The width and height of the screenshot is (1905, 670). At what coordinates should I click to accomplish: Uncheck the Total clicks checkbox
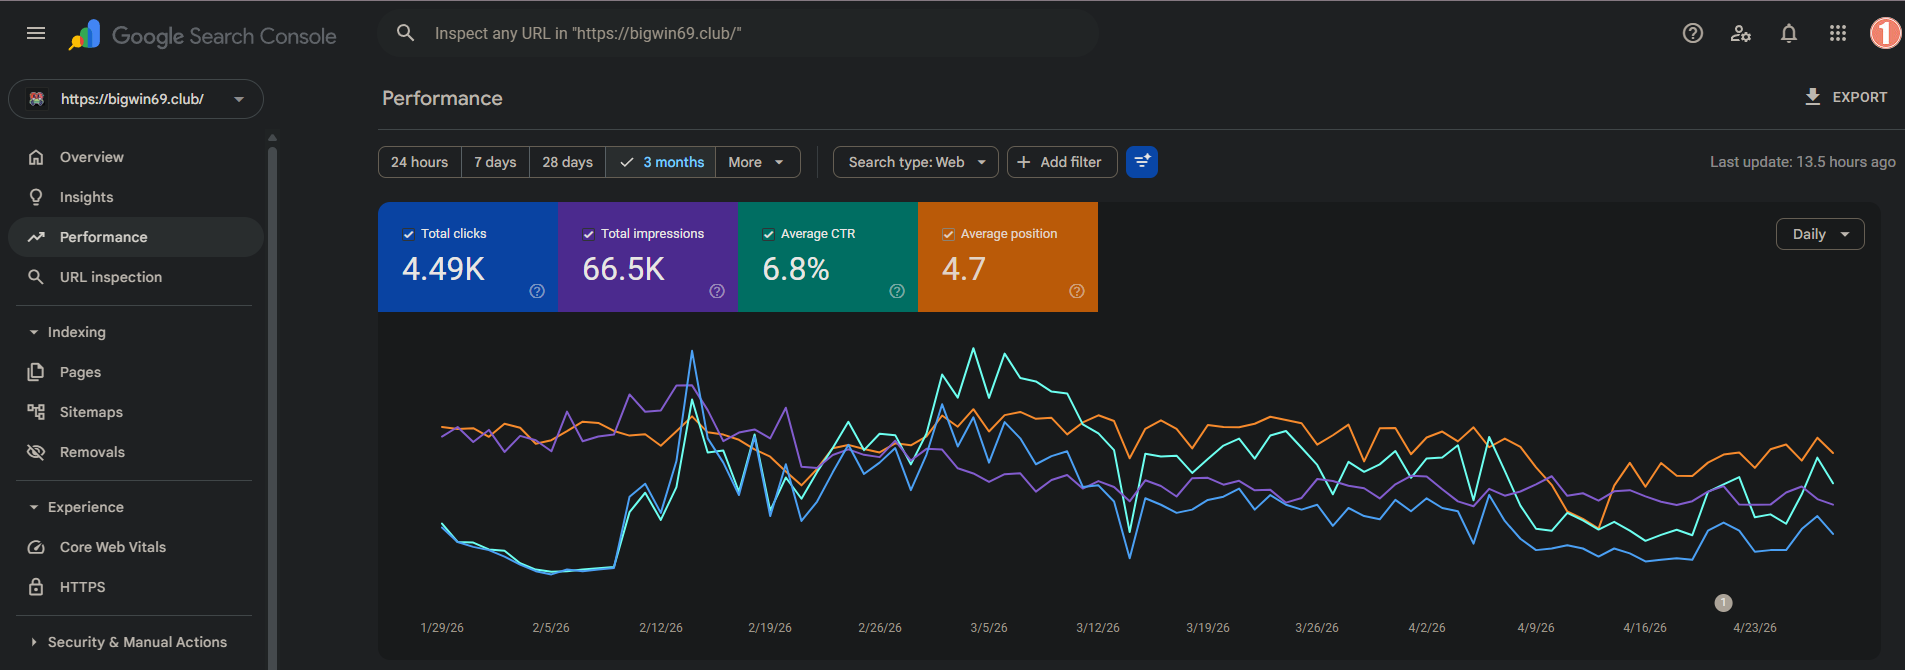[x=408, y=234]
